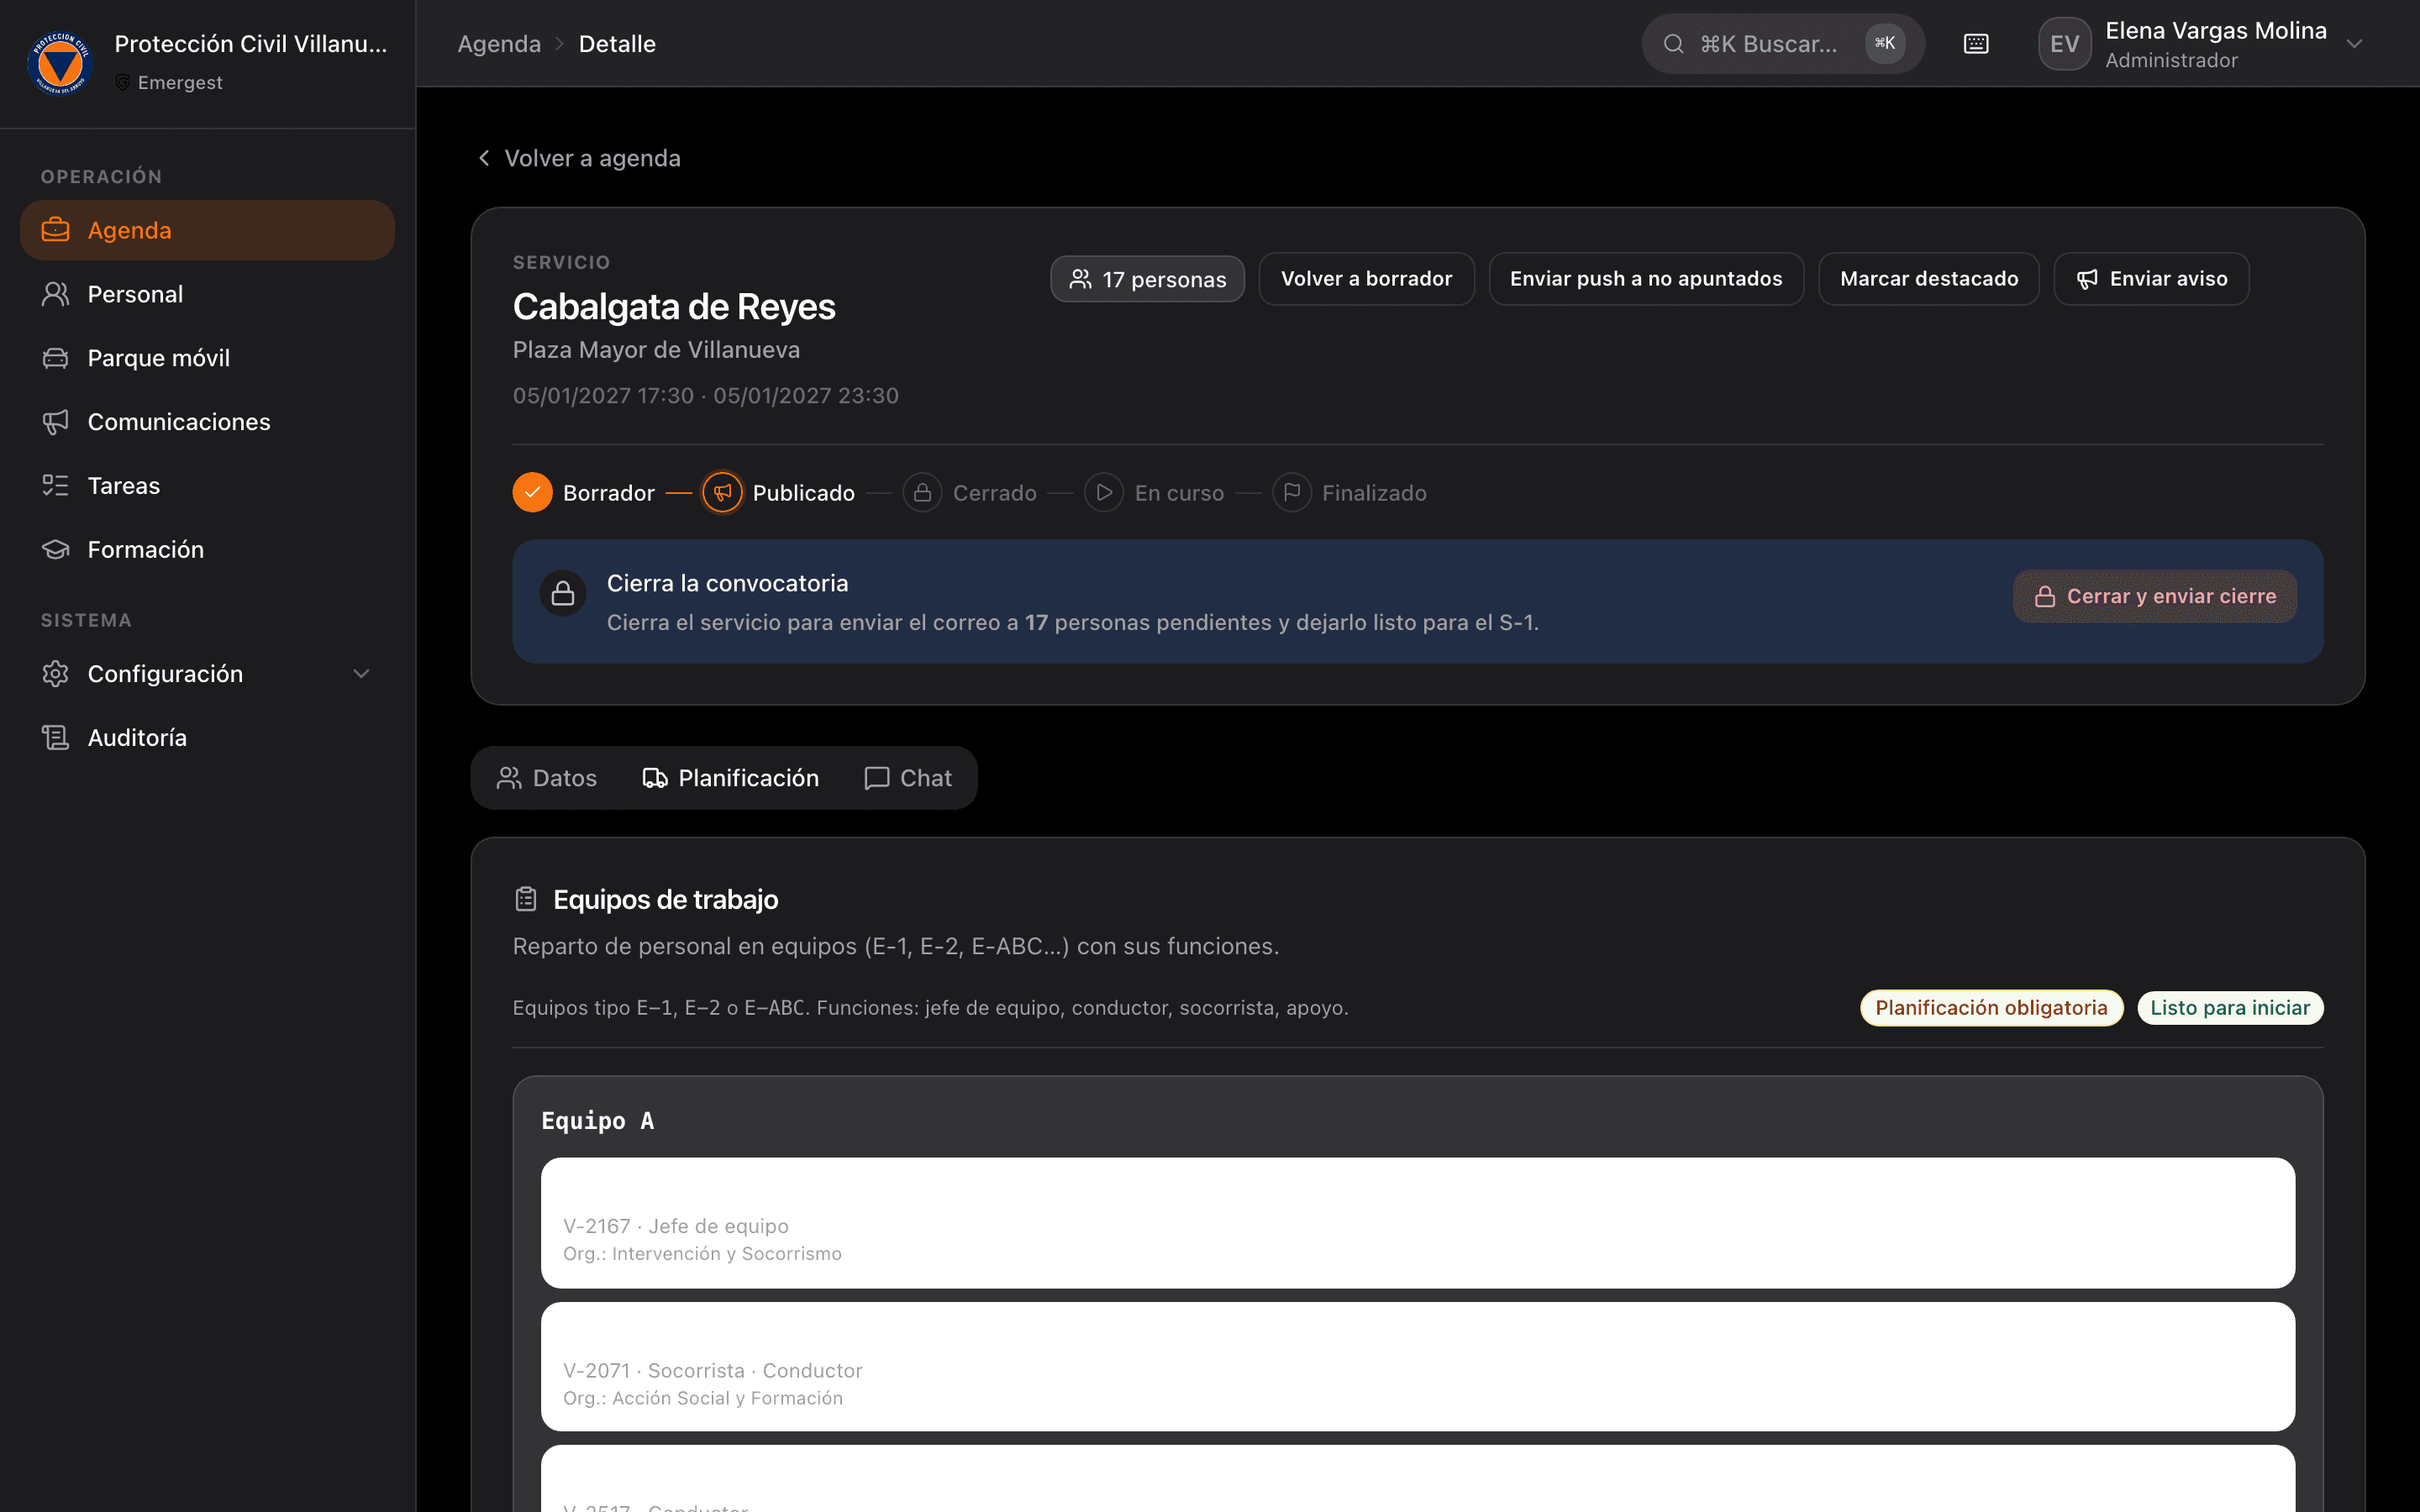Open the Agenda section in sidebar
The image size is (2420, 1512).
(207, 230)
